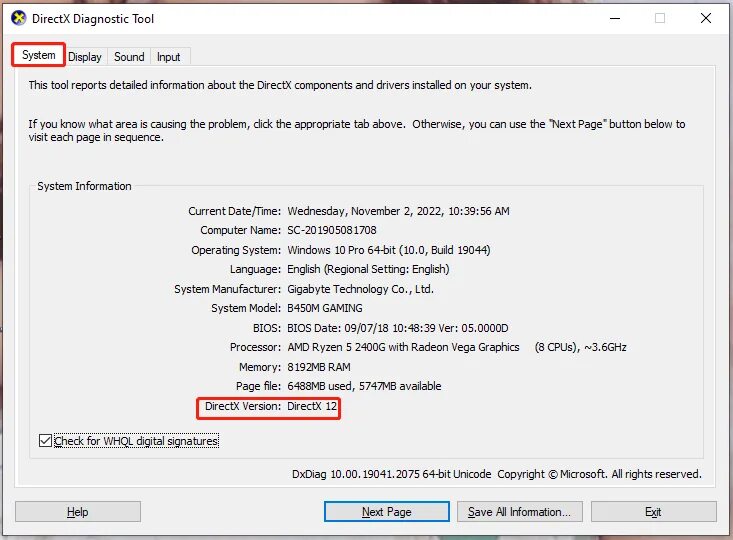Screen dimensions: 733x540
Task: Click the Help button
Action: 78,512
